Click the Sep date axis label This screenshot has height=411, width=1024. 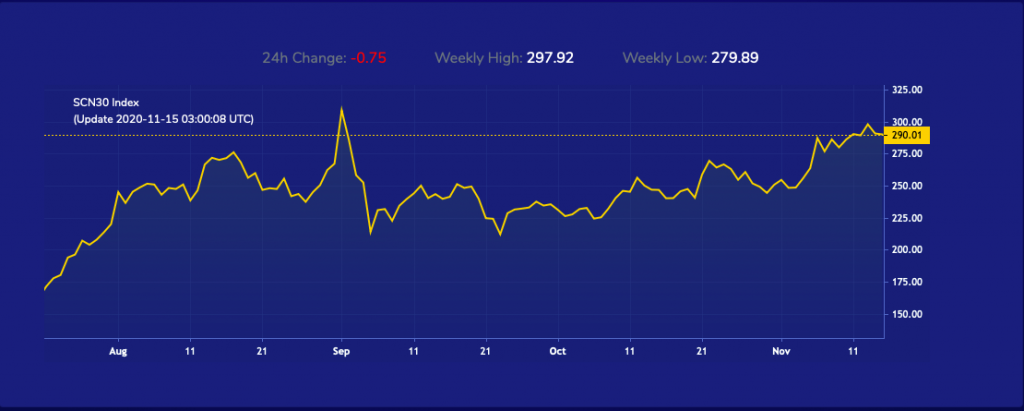342,352
